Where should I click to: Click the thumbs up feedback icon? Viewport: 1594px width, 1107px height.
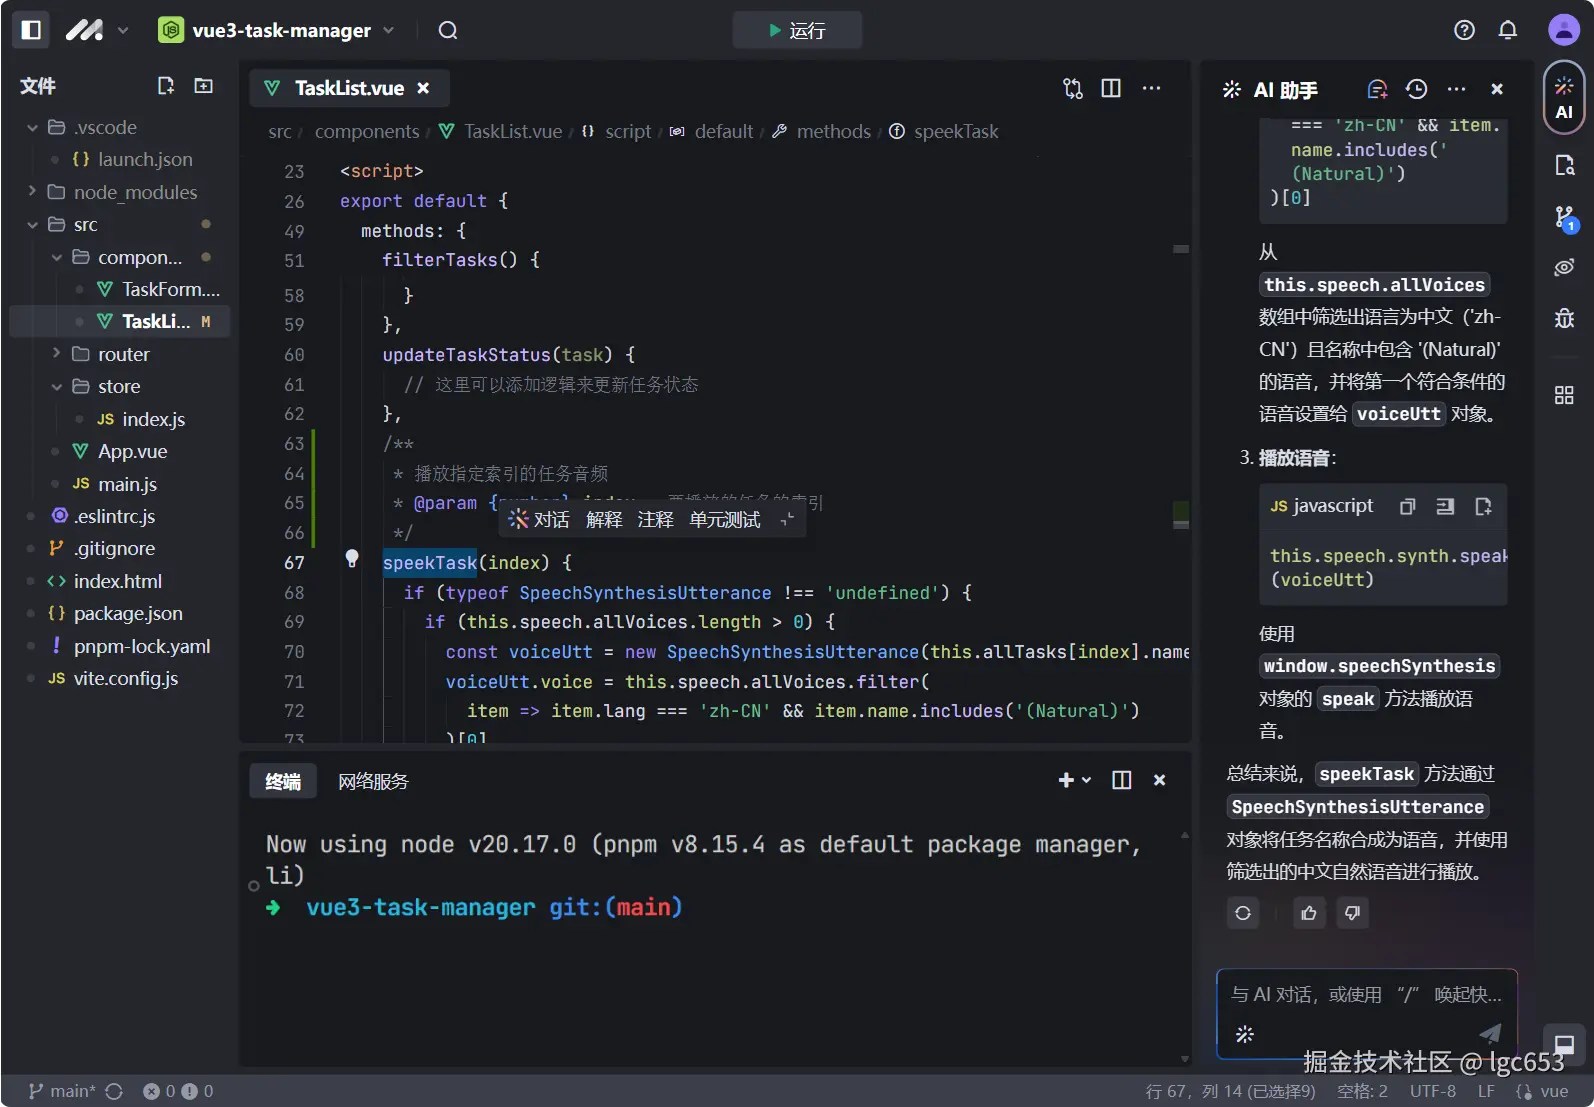click(x=1308, y=913)
